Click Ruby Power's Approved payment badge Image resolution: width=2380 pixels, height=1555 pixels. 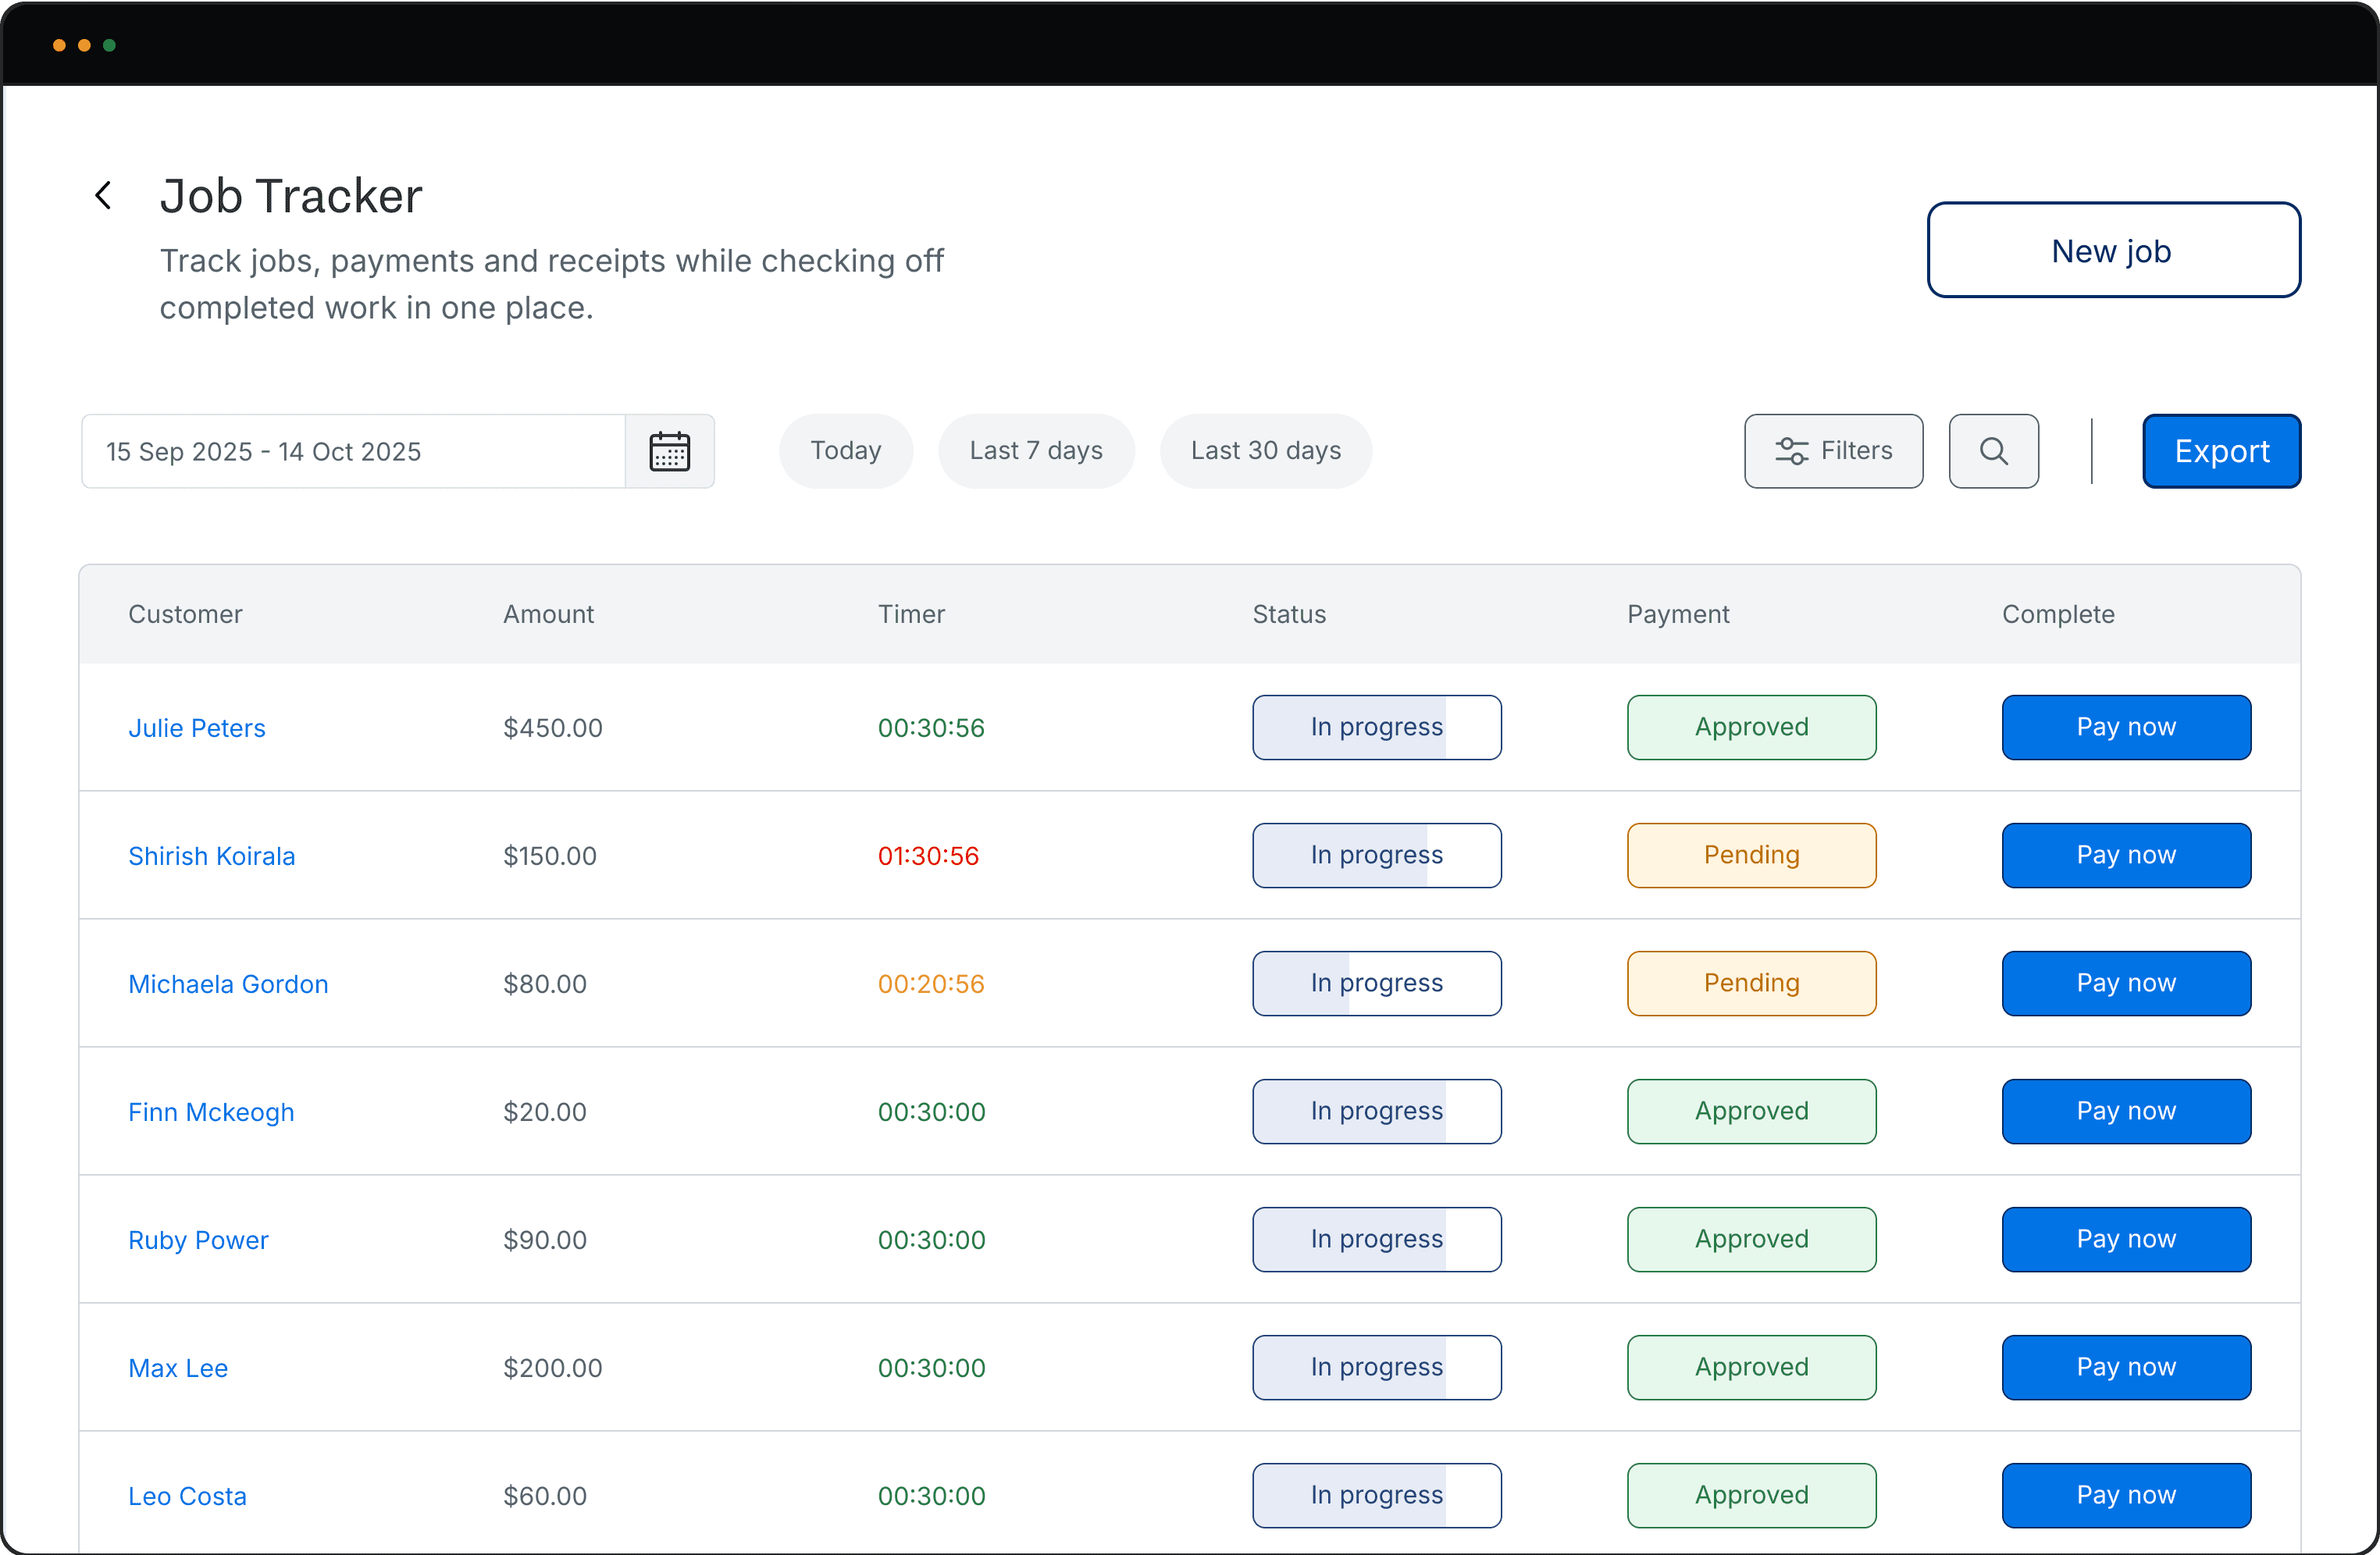pyautogui.click(x=1751, y=1239)
